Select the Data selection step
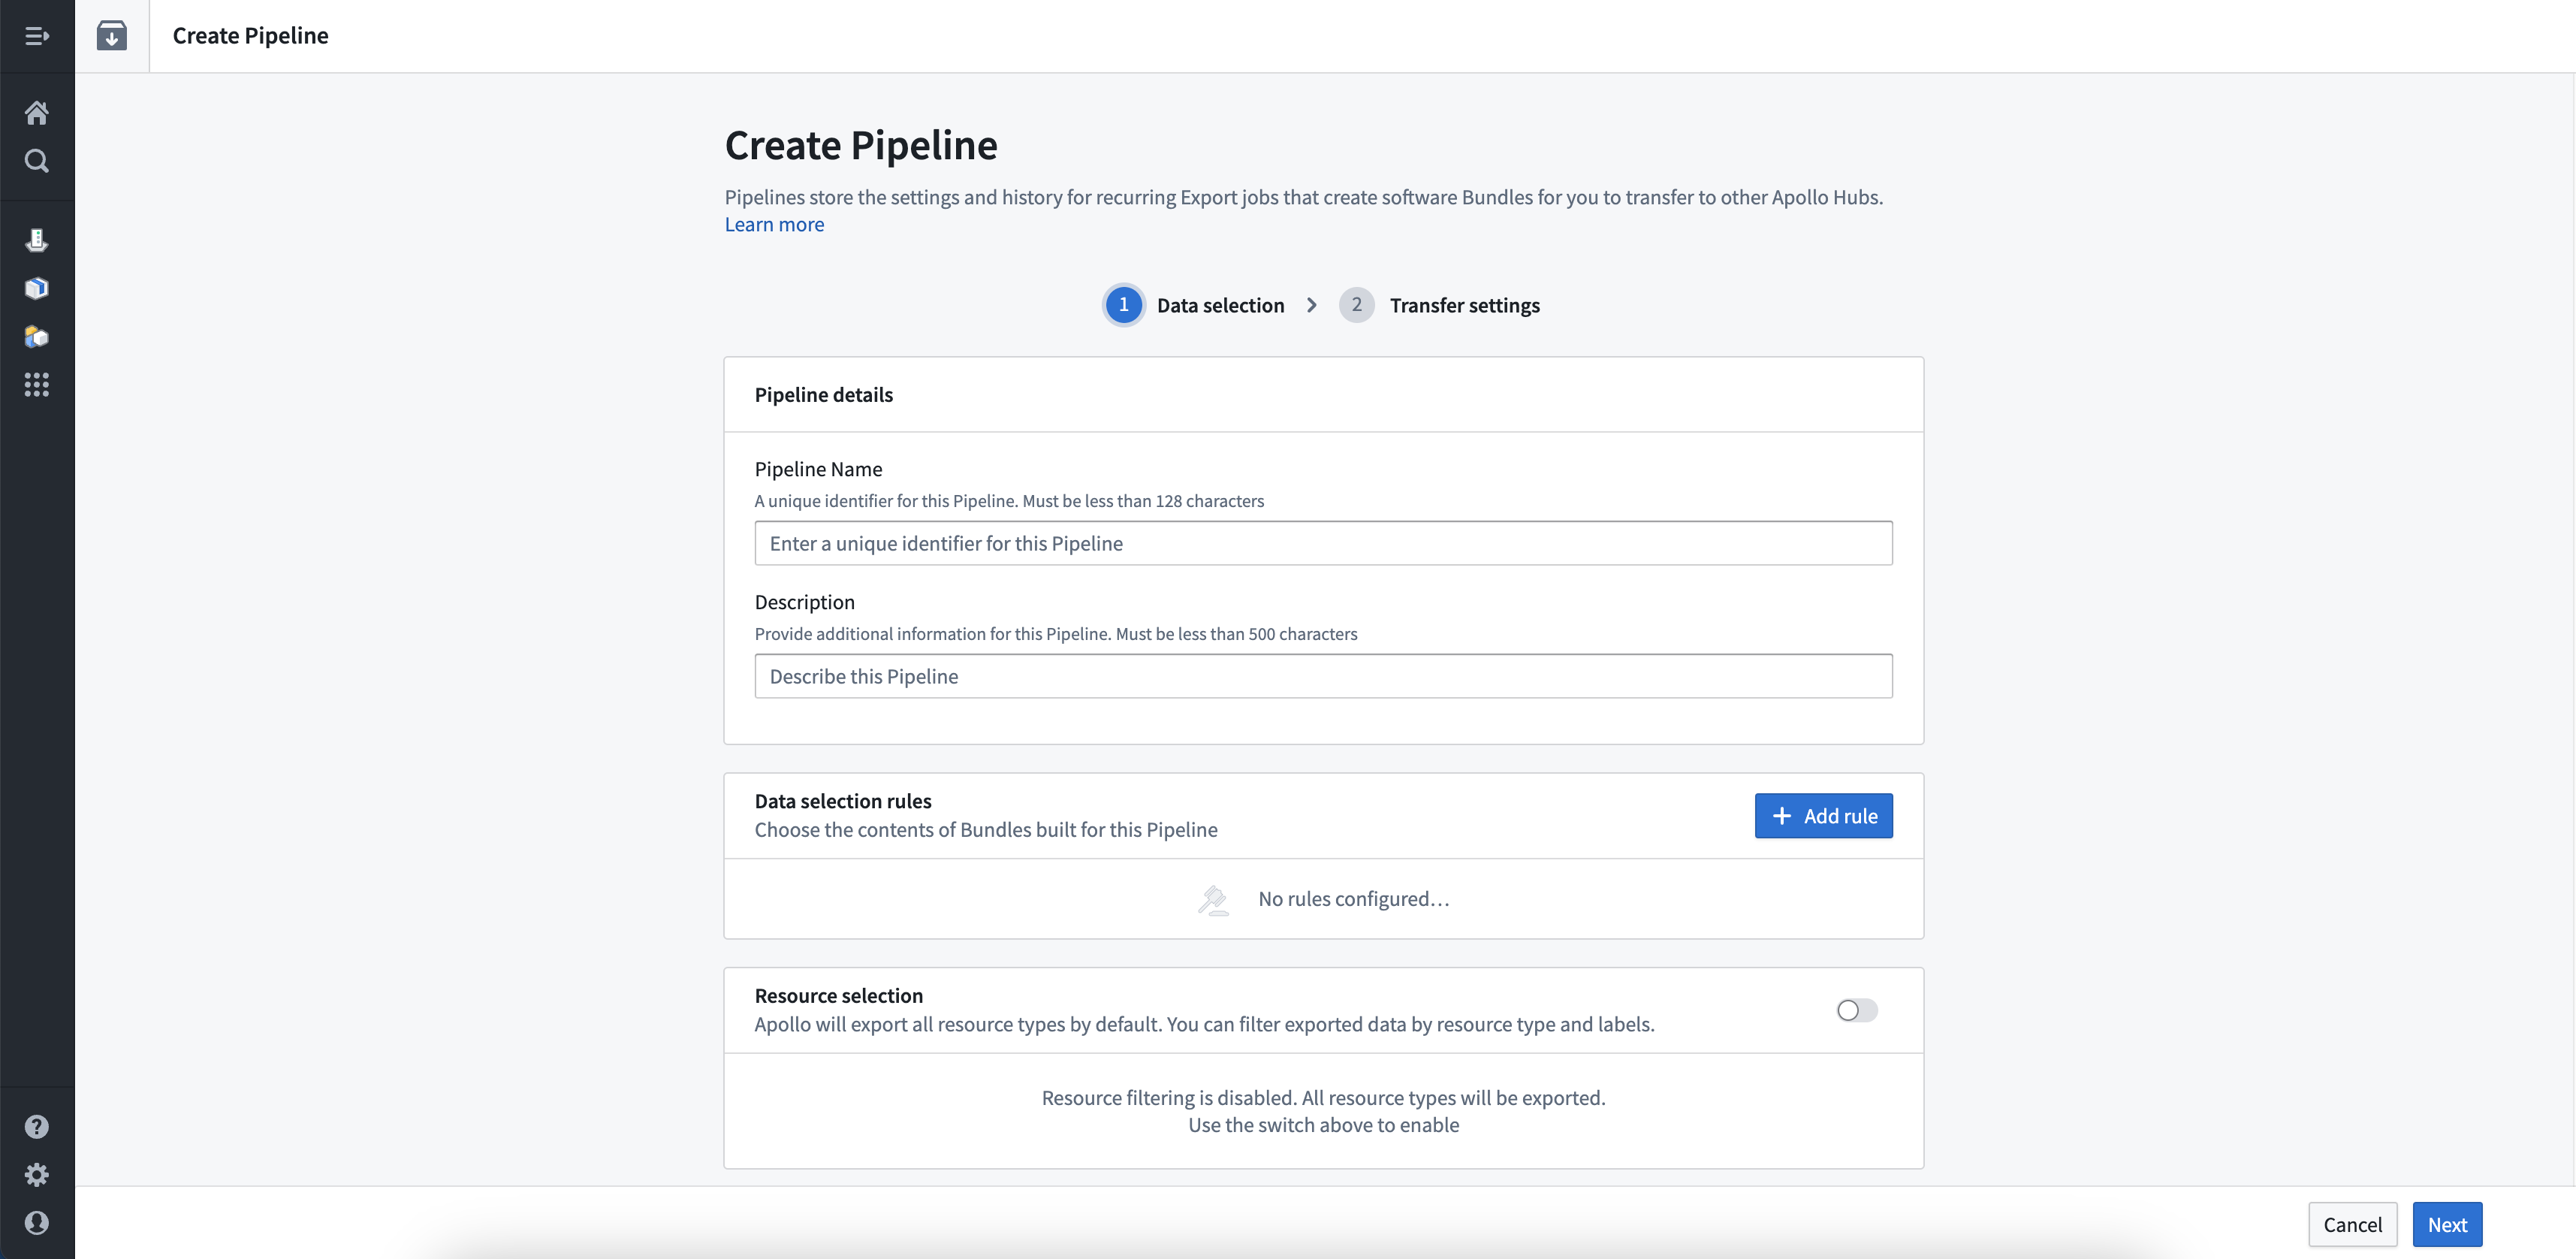 tap(1220, 305)
